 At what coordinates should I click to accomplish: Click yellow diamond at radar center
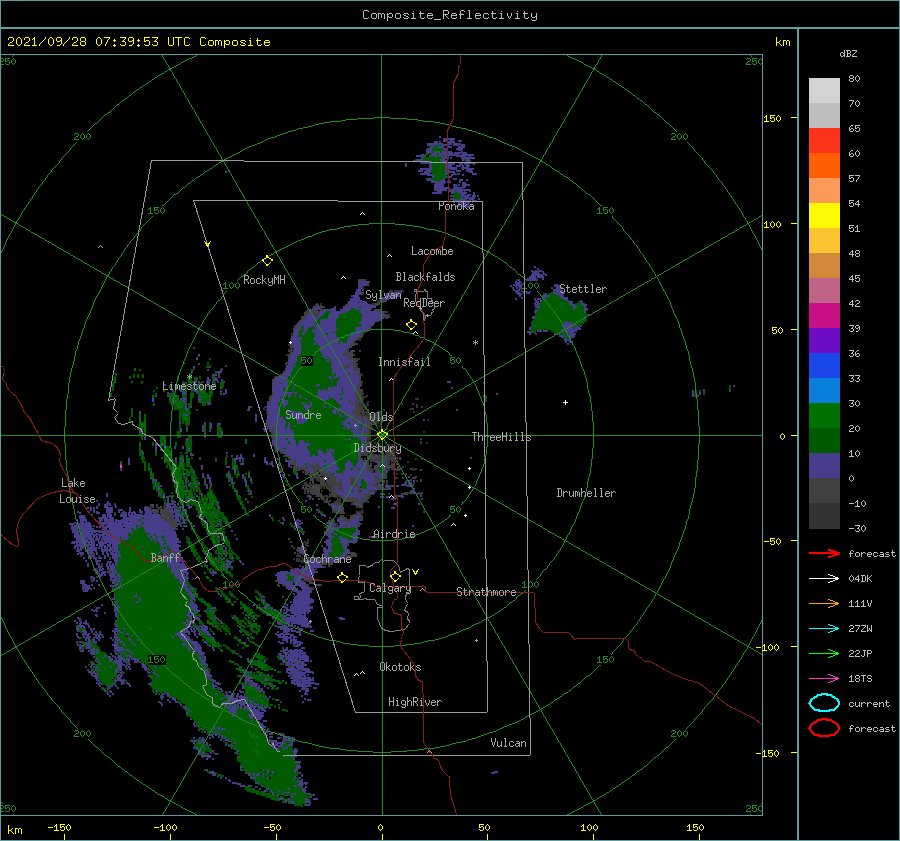coord(382,435)
